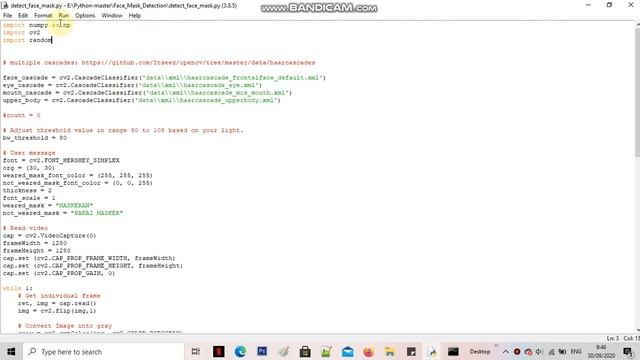
Task: Show hidden system tray icons
Action: 506,351
